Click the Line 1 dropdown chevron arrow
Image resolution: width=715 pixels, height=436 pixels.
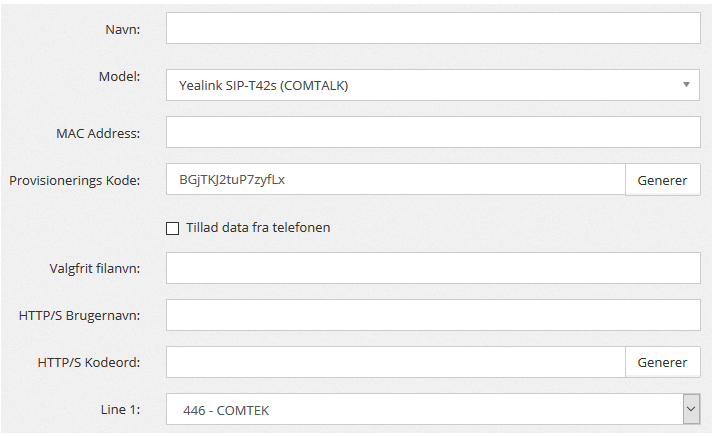click(690, 410)
